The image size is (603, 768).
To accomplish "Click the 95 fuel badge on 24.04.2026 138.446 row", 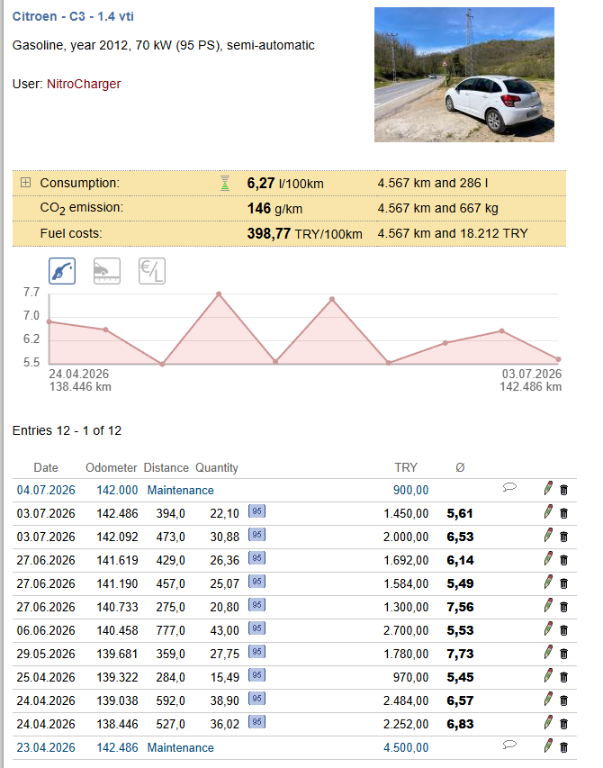I will point(257,722).
